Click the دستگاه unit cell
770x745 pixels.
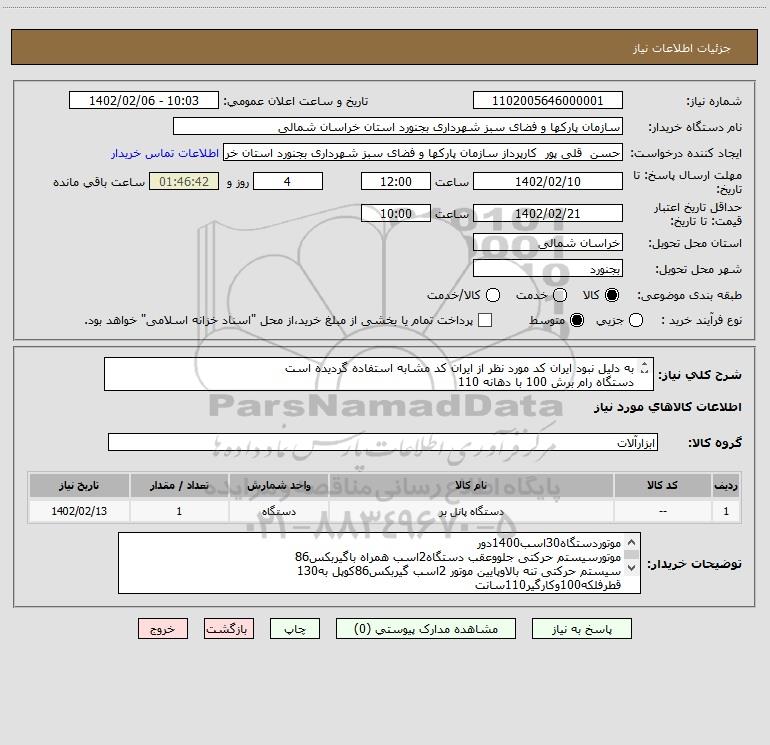coord(278,511)
